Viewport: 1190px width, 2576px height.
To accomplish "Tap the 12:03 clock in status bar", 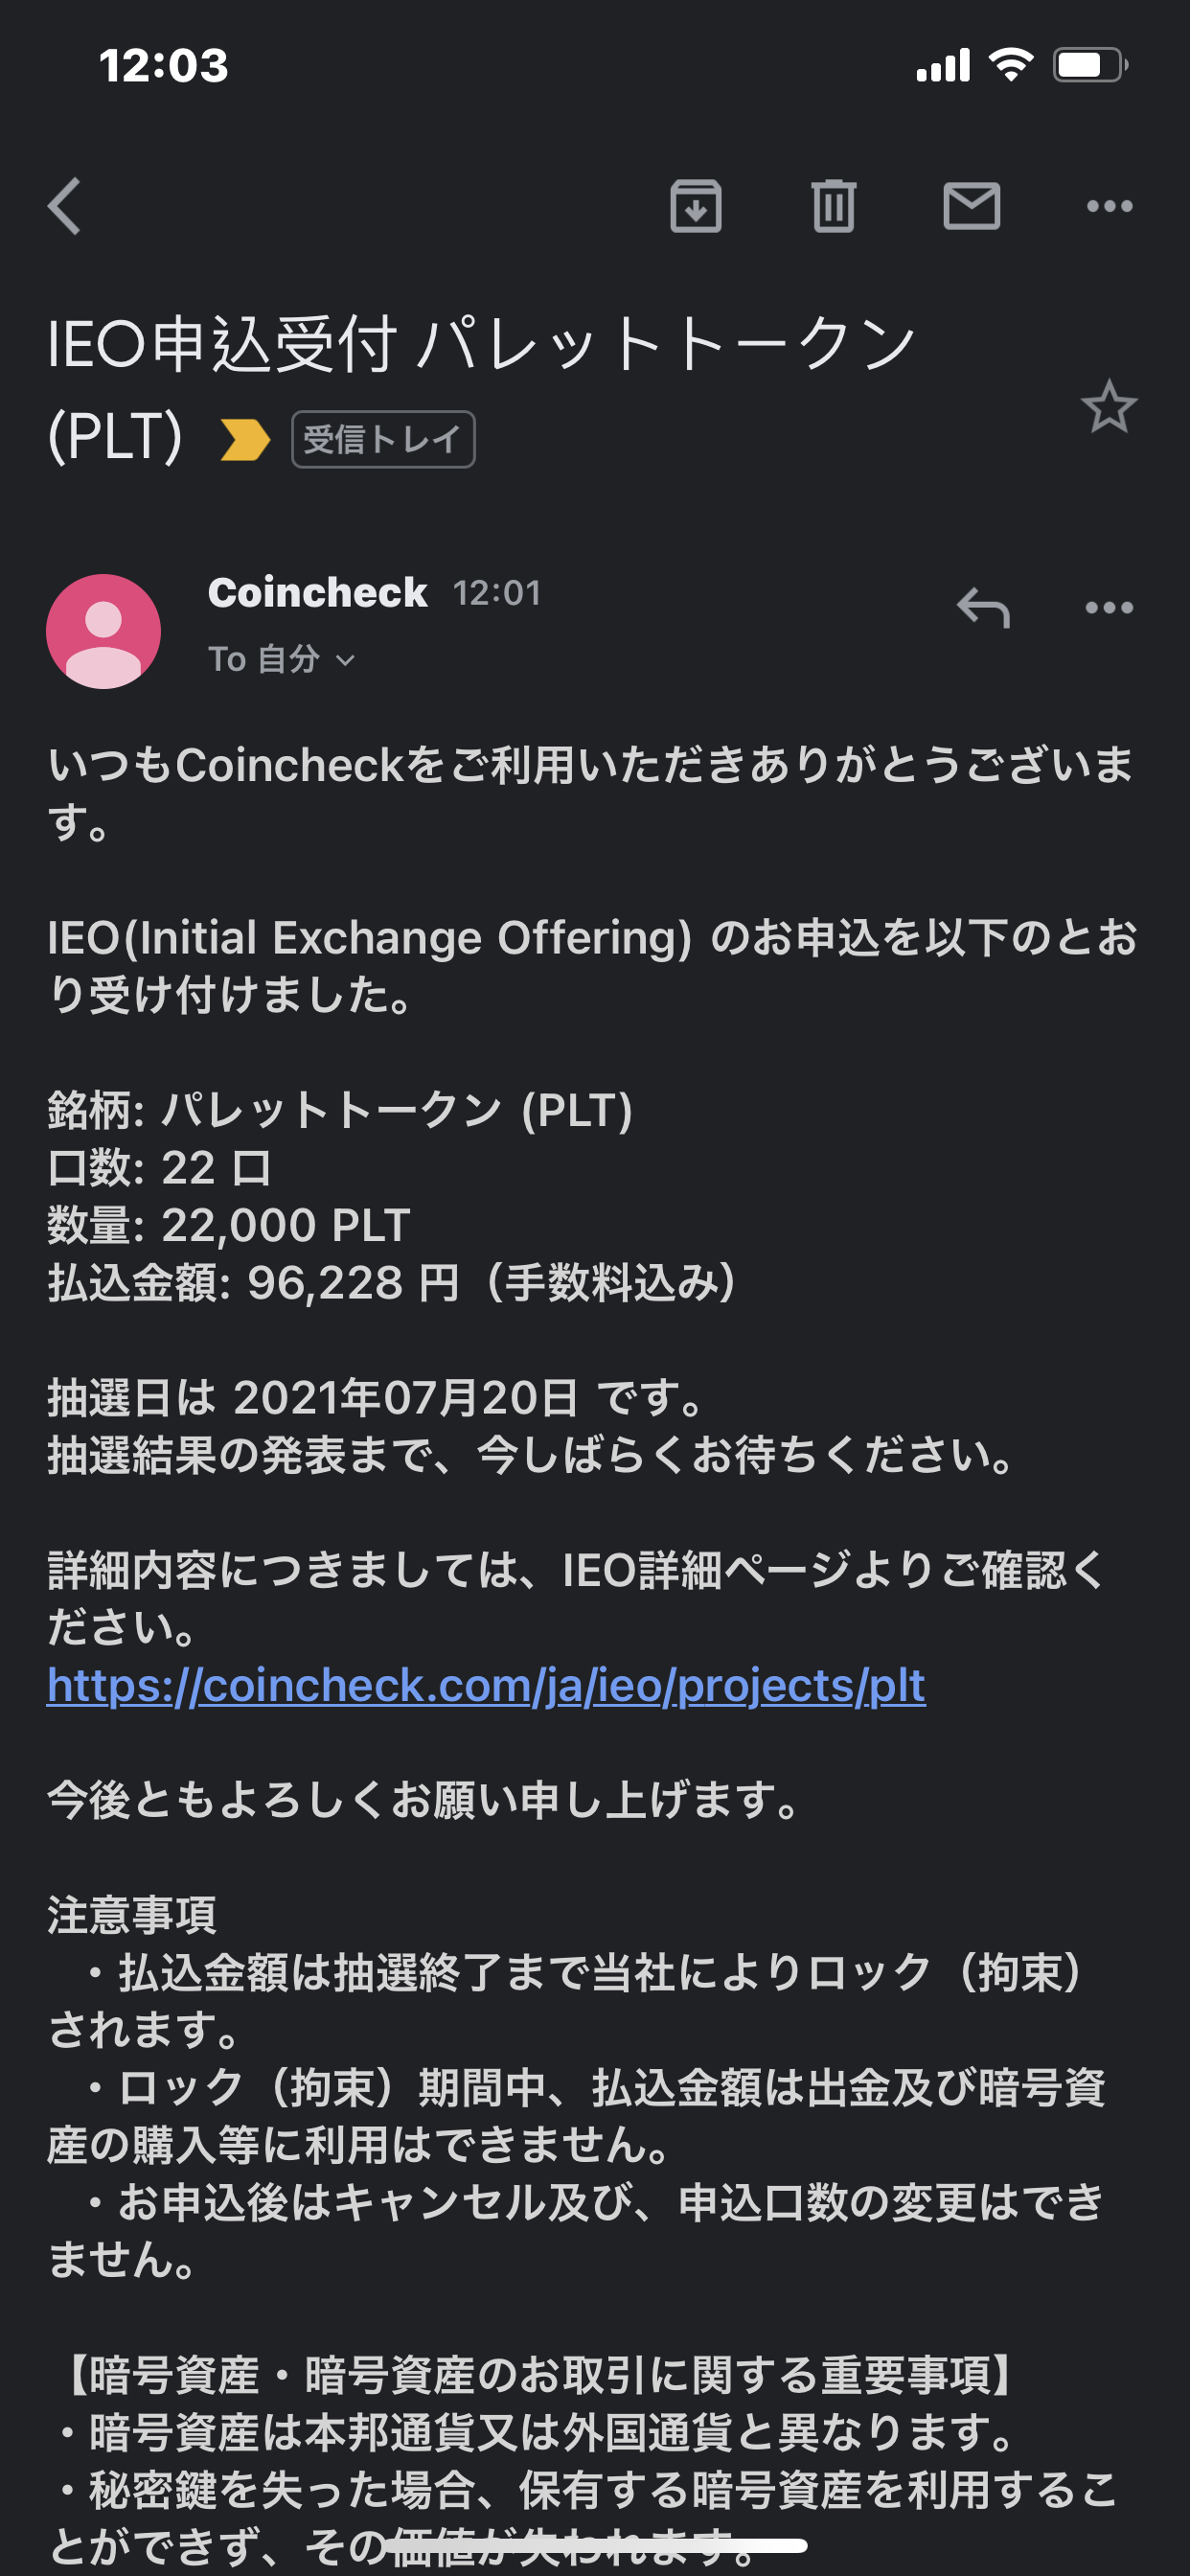I will [x=164, y=66].
